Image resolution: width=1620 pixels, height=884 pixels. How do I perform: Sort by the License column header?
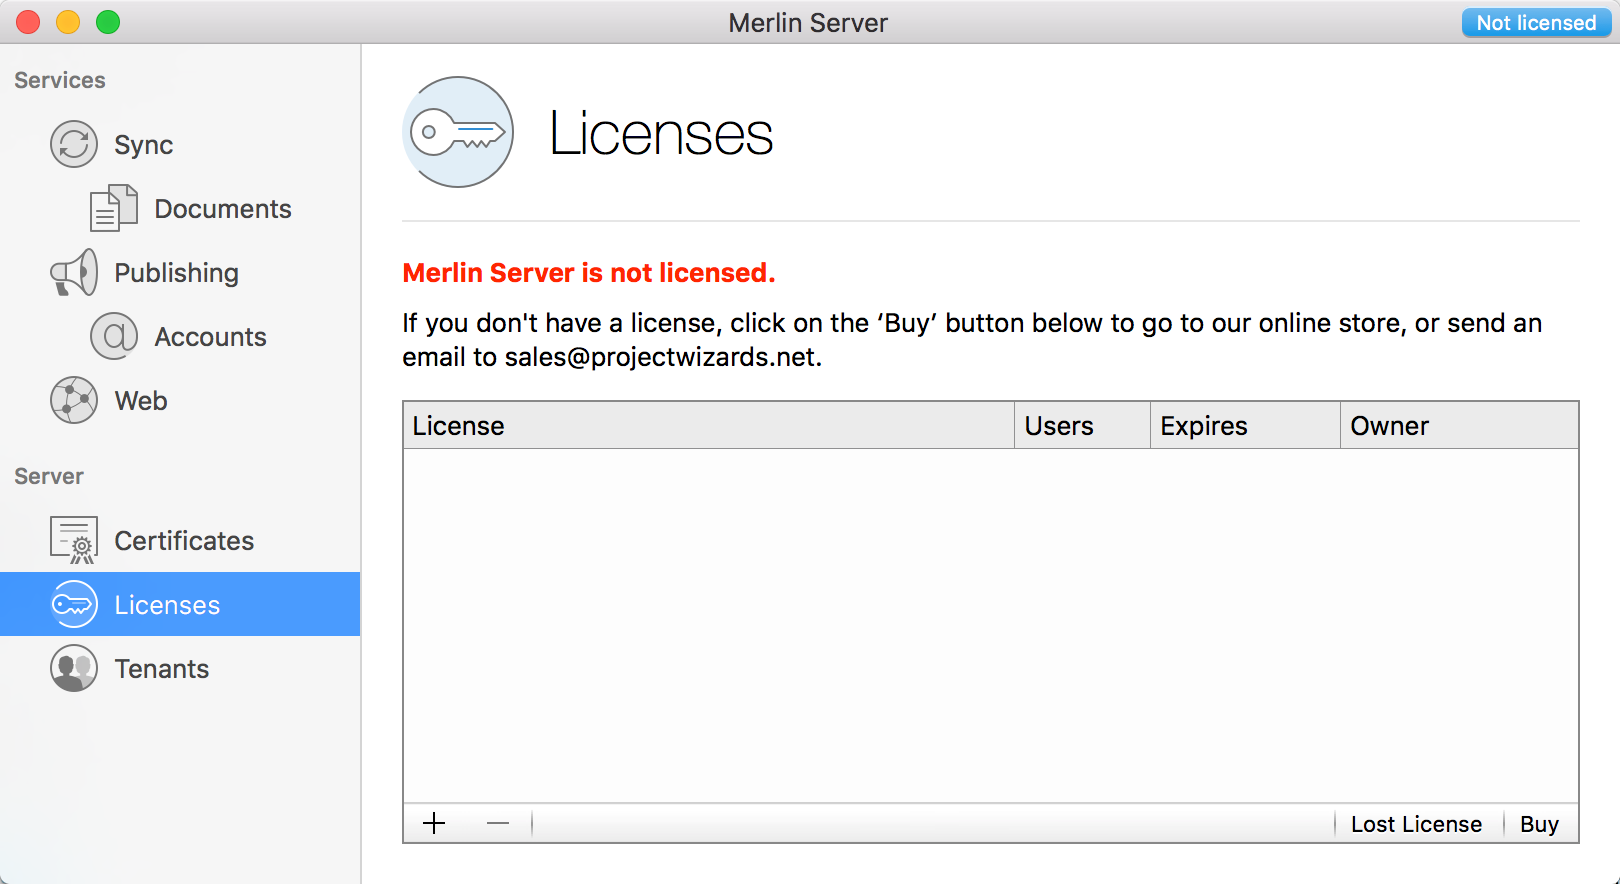click(x=709, y=425)
